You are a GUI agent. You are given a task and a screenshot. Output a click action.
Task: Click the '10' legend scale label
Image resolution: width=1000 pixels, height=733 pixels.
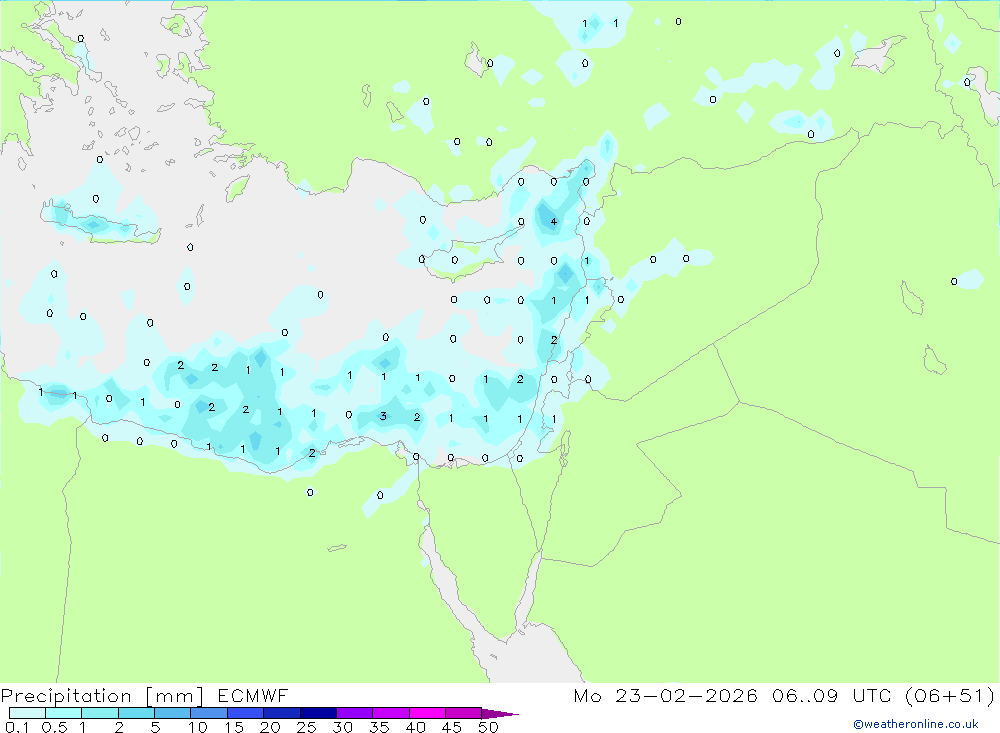(x=198, y=727)
